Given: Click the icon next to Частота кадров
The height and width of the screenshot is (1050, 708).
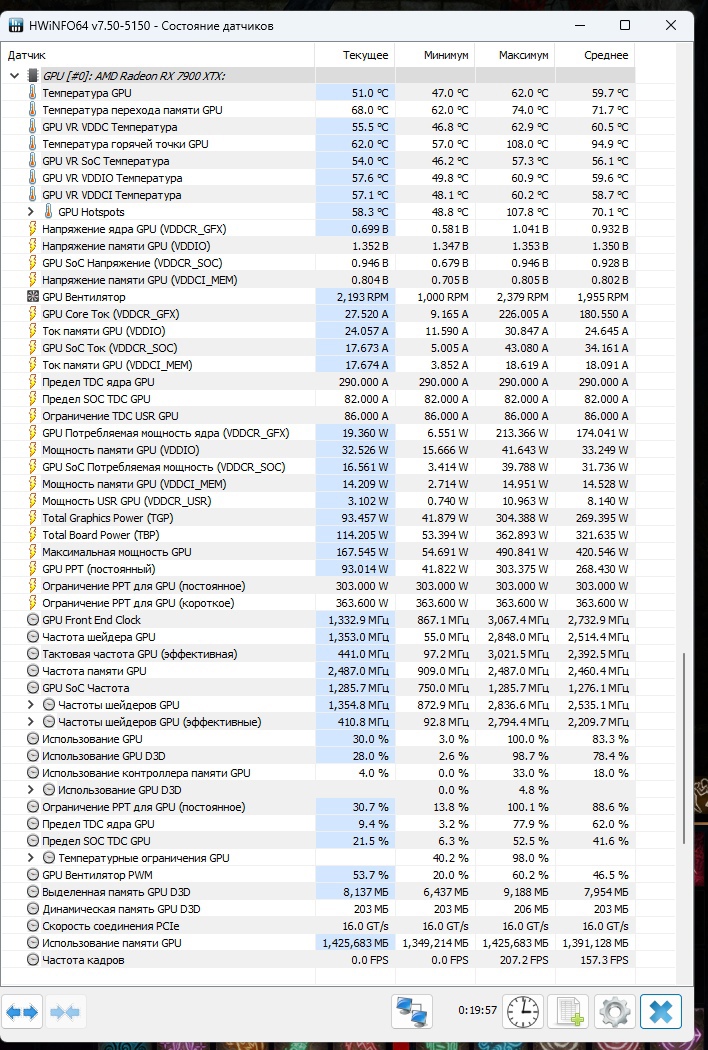Looking at the screenshot, I should click(x=33, y=960).
